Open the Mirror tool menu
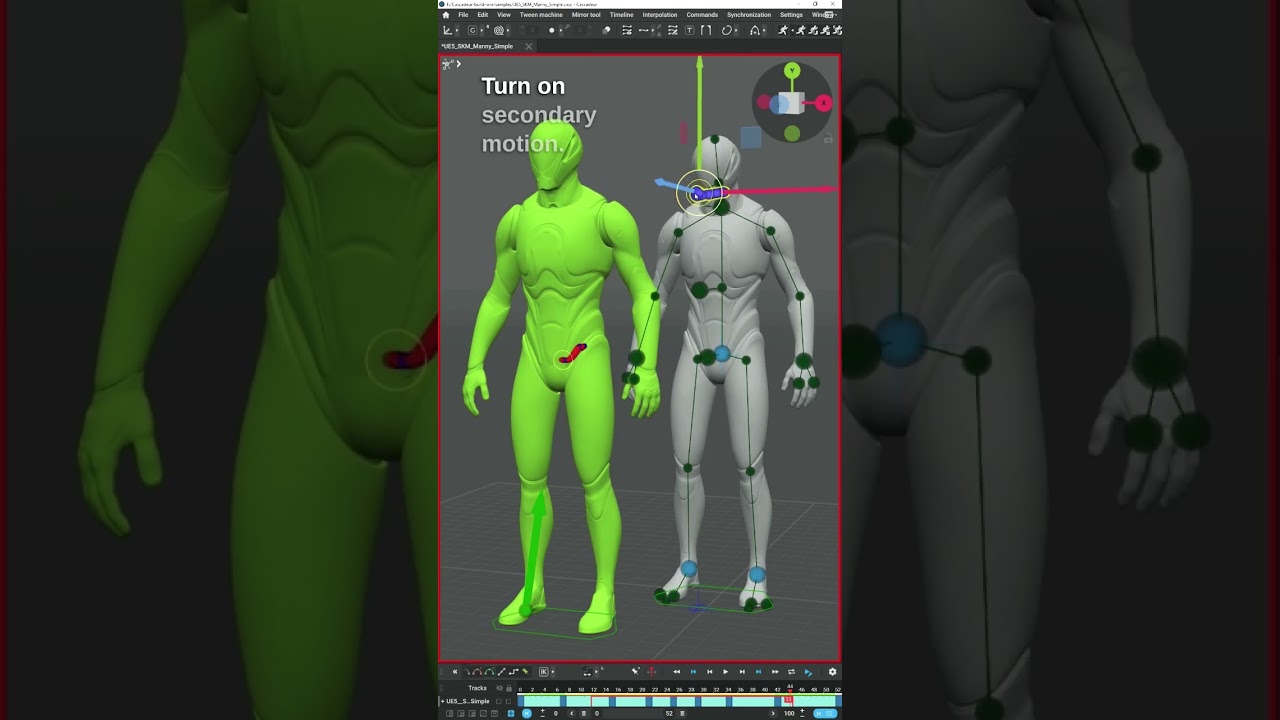This screenshot has width=1280, height=720. 586,15
